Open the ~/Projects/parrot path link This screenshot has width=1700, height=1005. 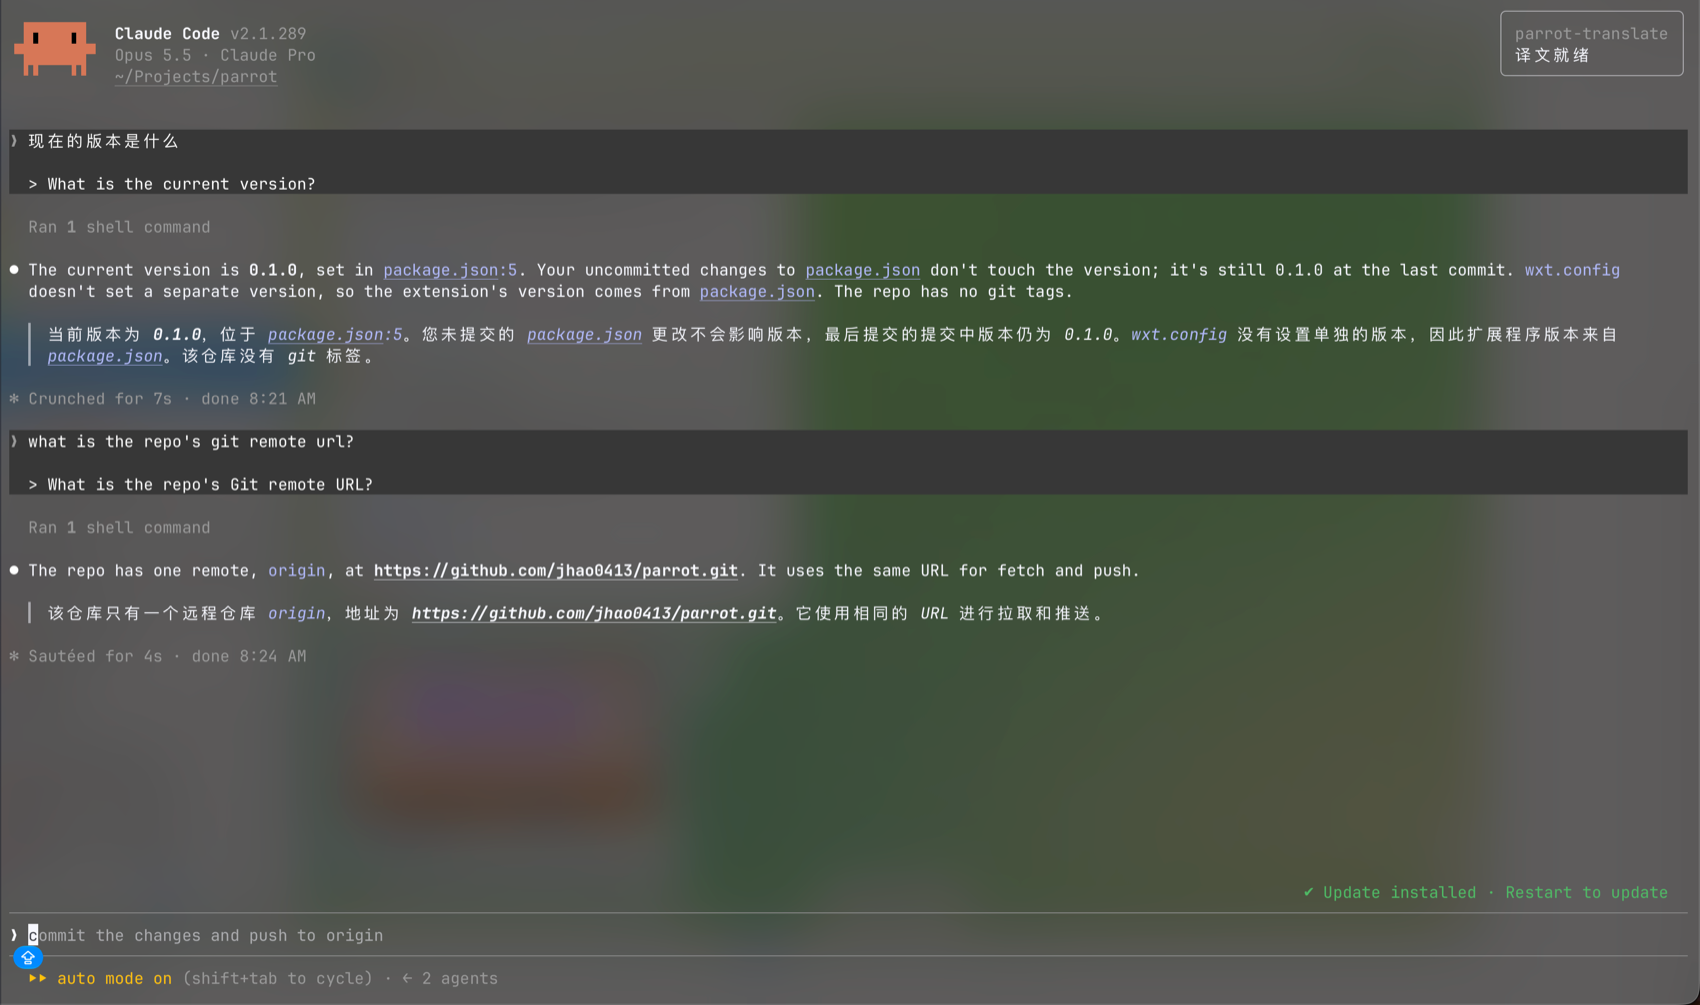(196, 77)
